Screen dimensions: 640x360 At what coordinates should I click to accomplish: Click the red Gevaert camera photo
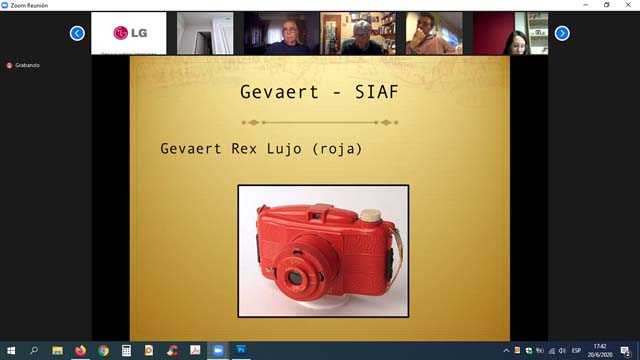click(323, 251)
